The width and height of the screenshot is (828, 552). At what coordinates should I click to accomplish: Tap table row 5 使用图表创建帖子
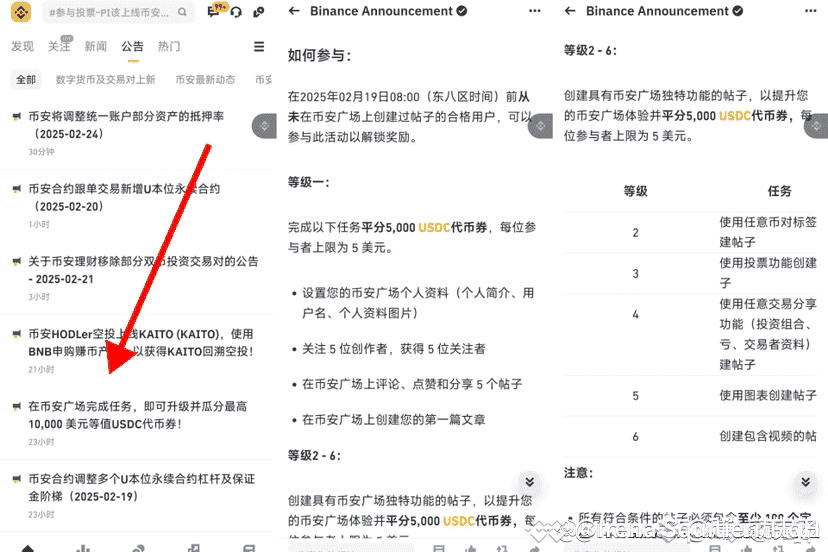[x=691, y=396]
